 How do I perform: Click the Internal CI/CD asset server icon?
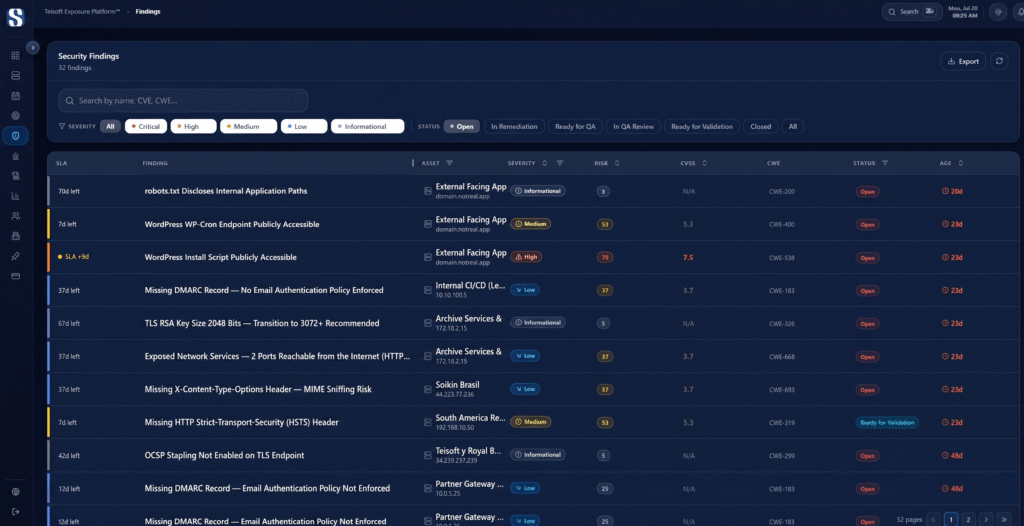pyautogui.click(x=428, y=290)
